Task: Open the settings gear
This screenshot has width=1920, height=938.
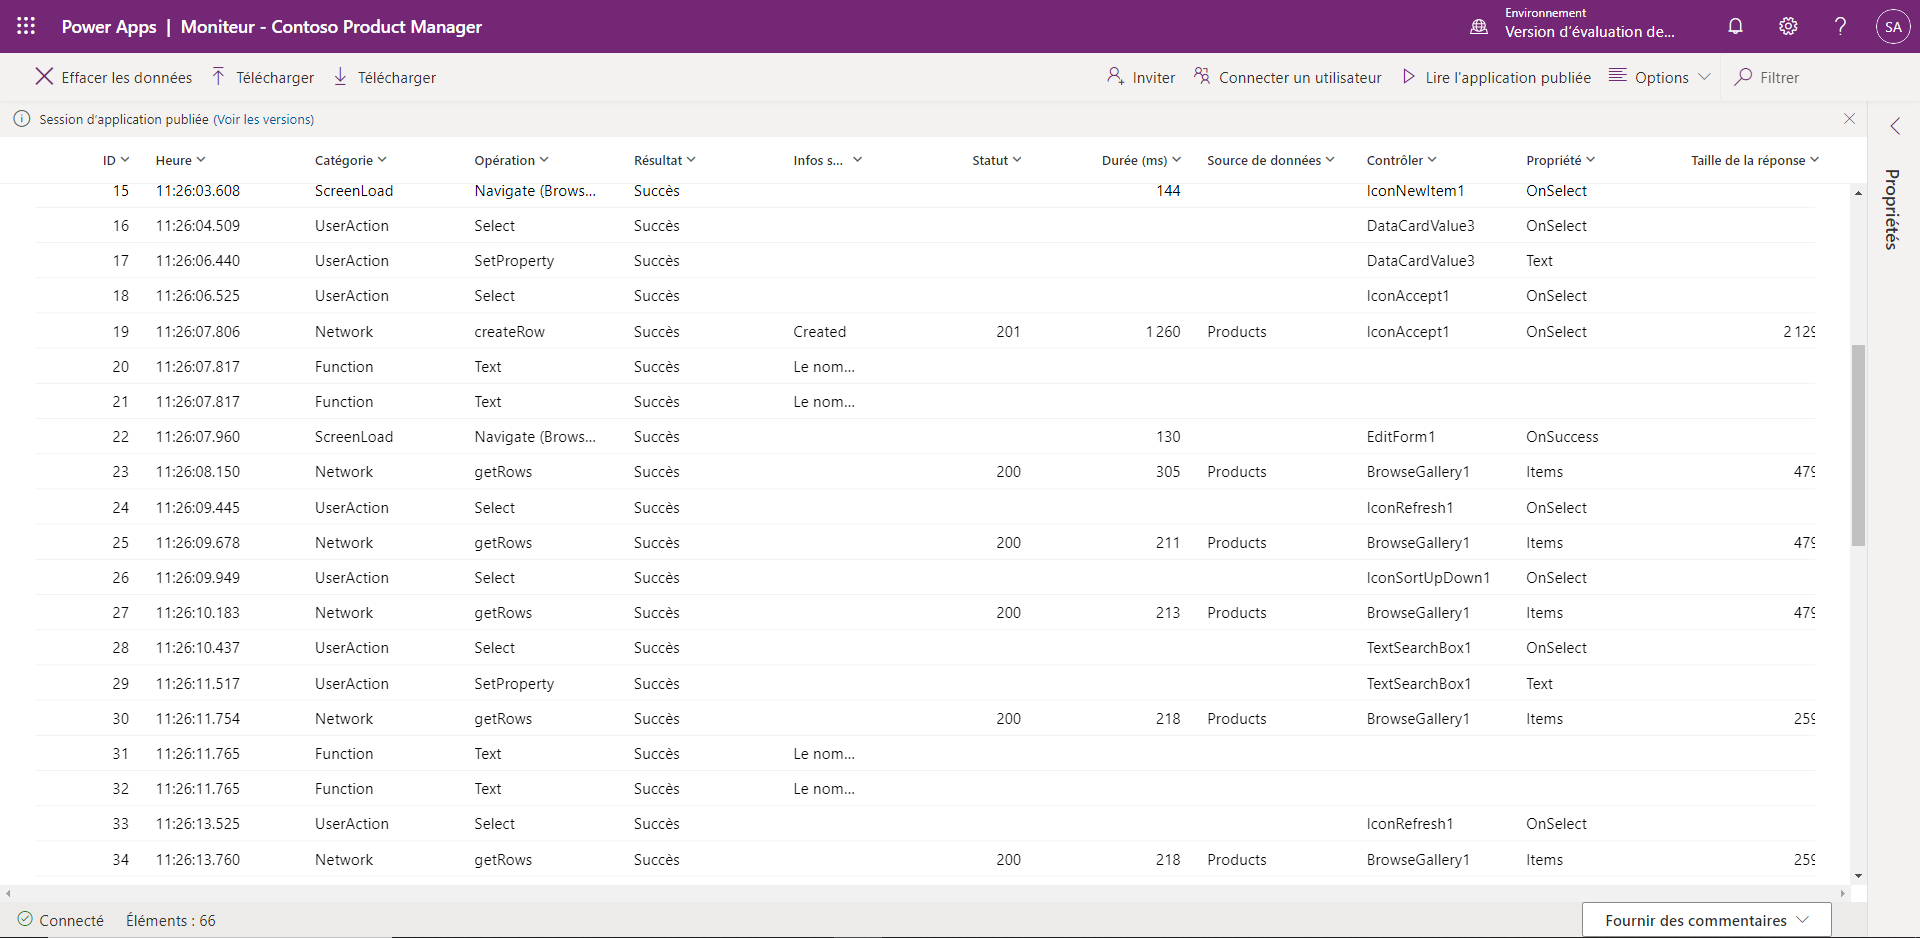Action: 1788,26
